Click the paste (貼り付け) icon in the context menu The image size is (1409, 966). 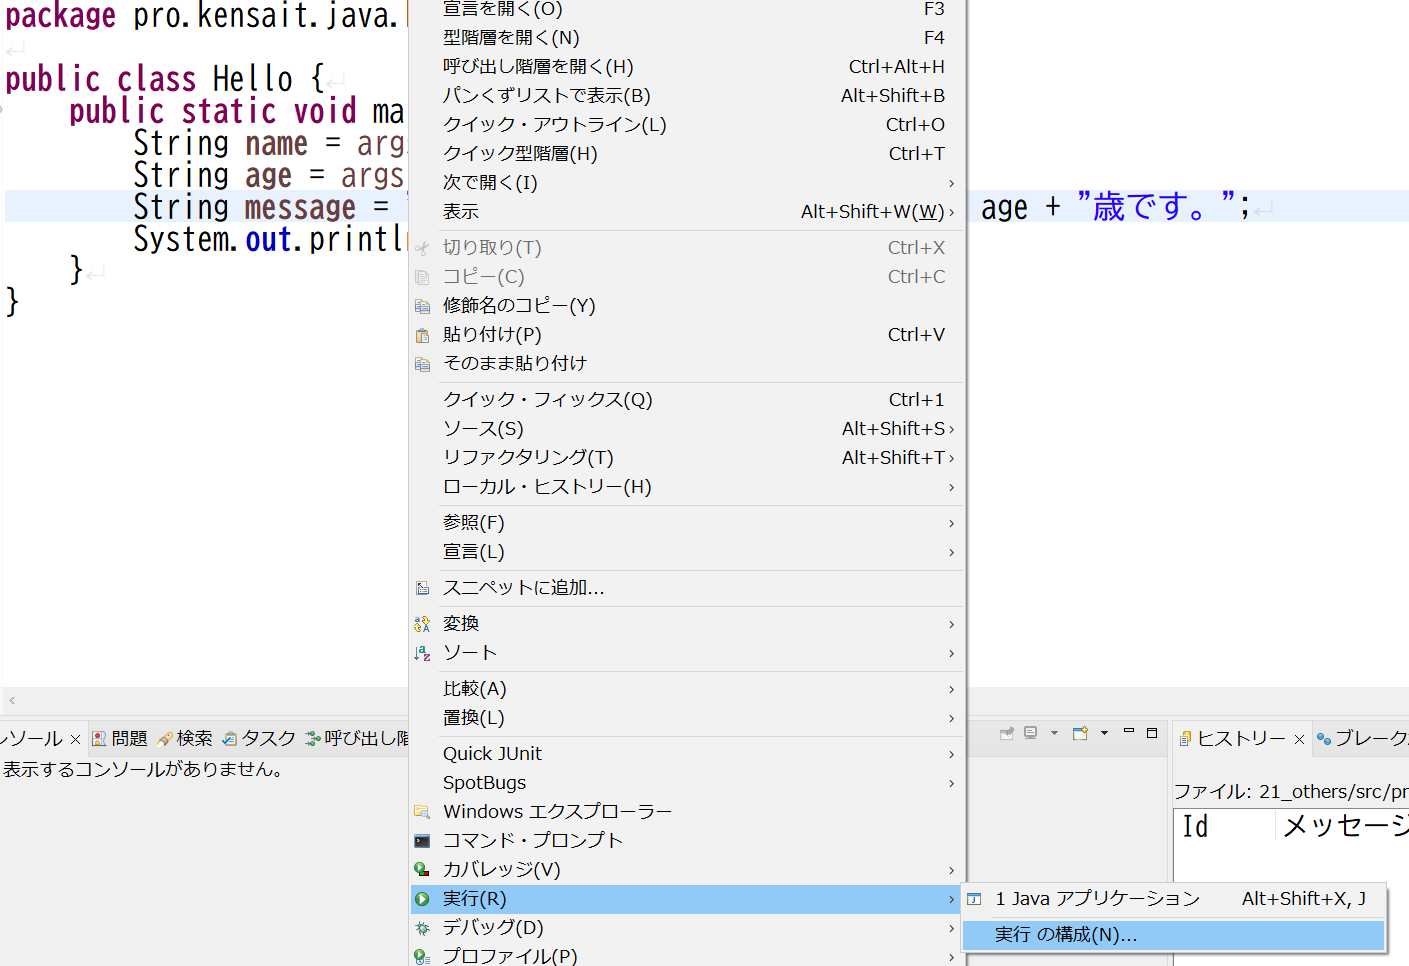coord(423,334)
